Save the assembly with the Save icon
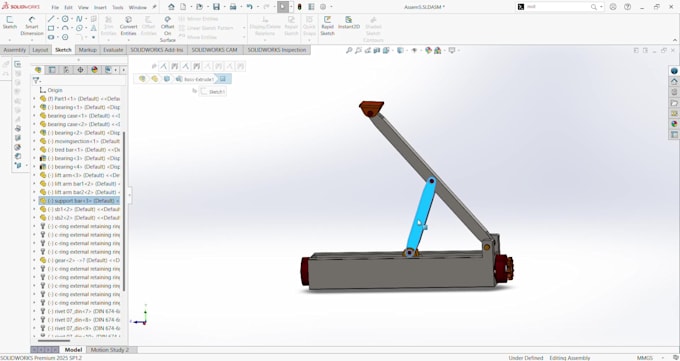 pyautogui.click(x=216, y=7)
